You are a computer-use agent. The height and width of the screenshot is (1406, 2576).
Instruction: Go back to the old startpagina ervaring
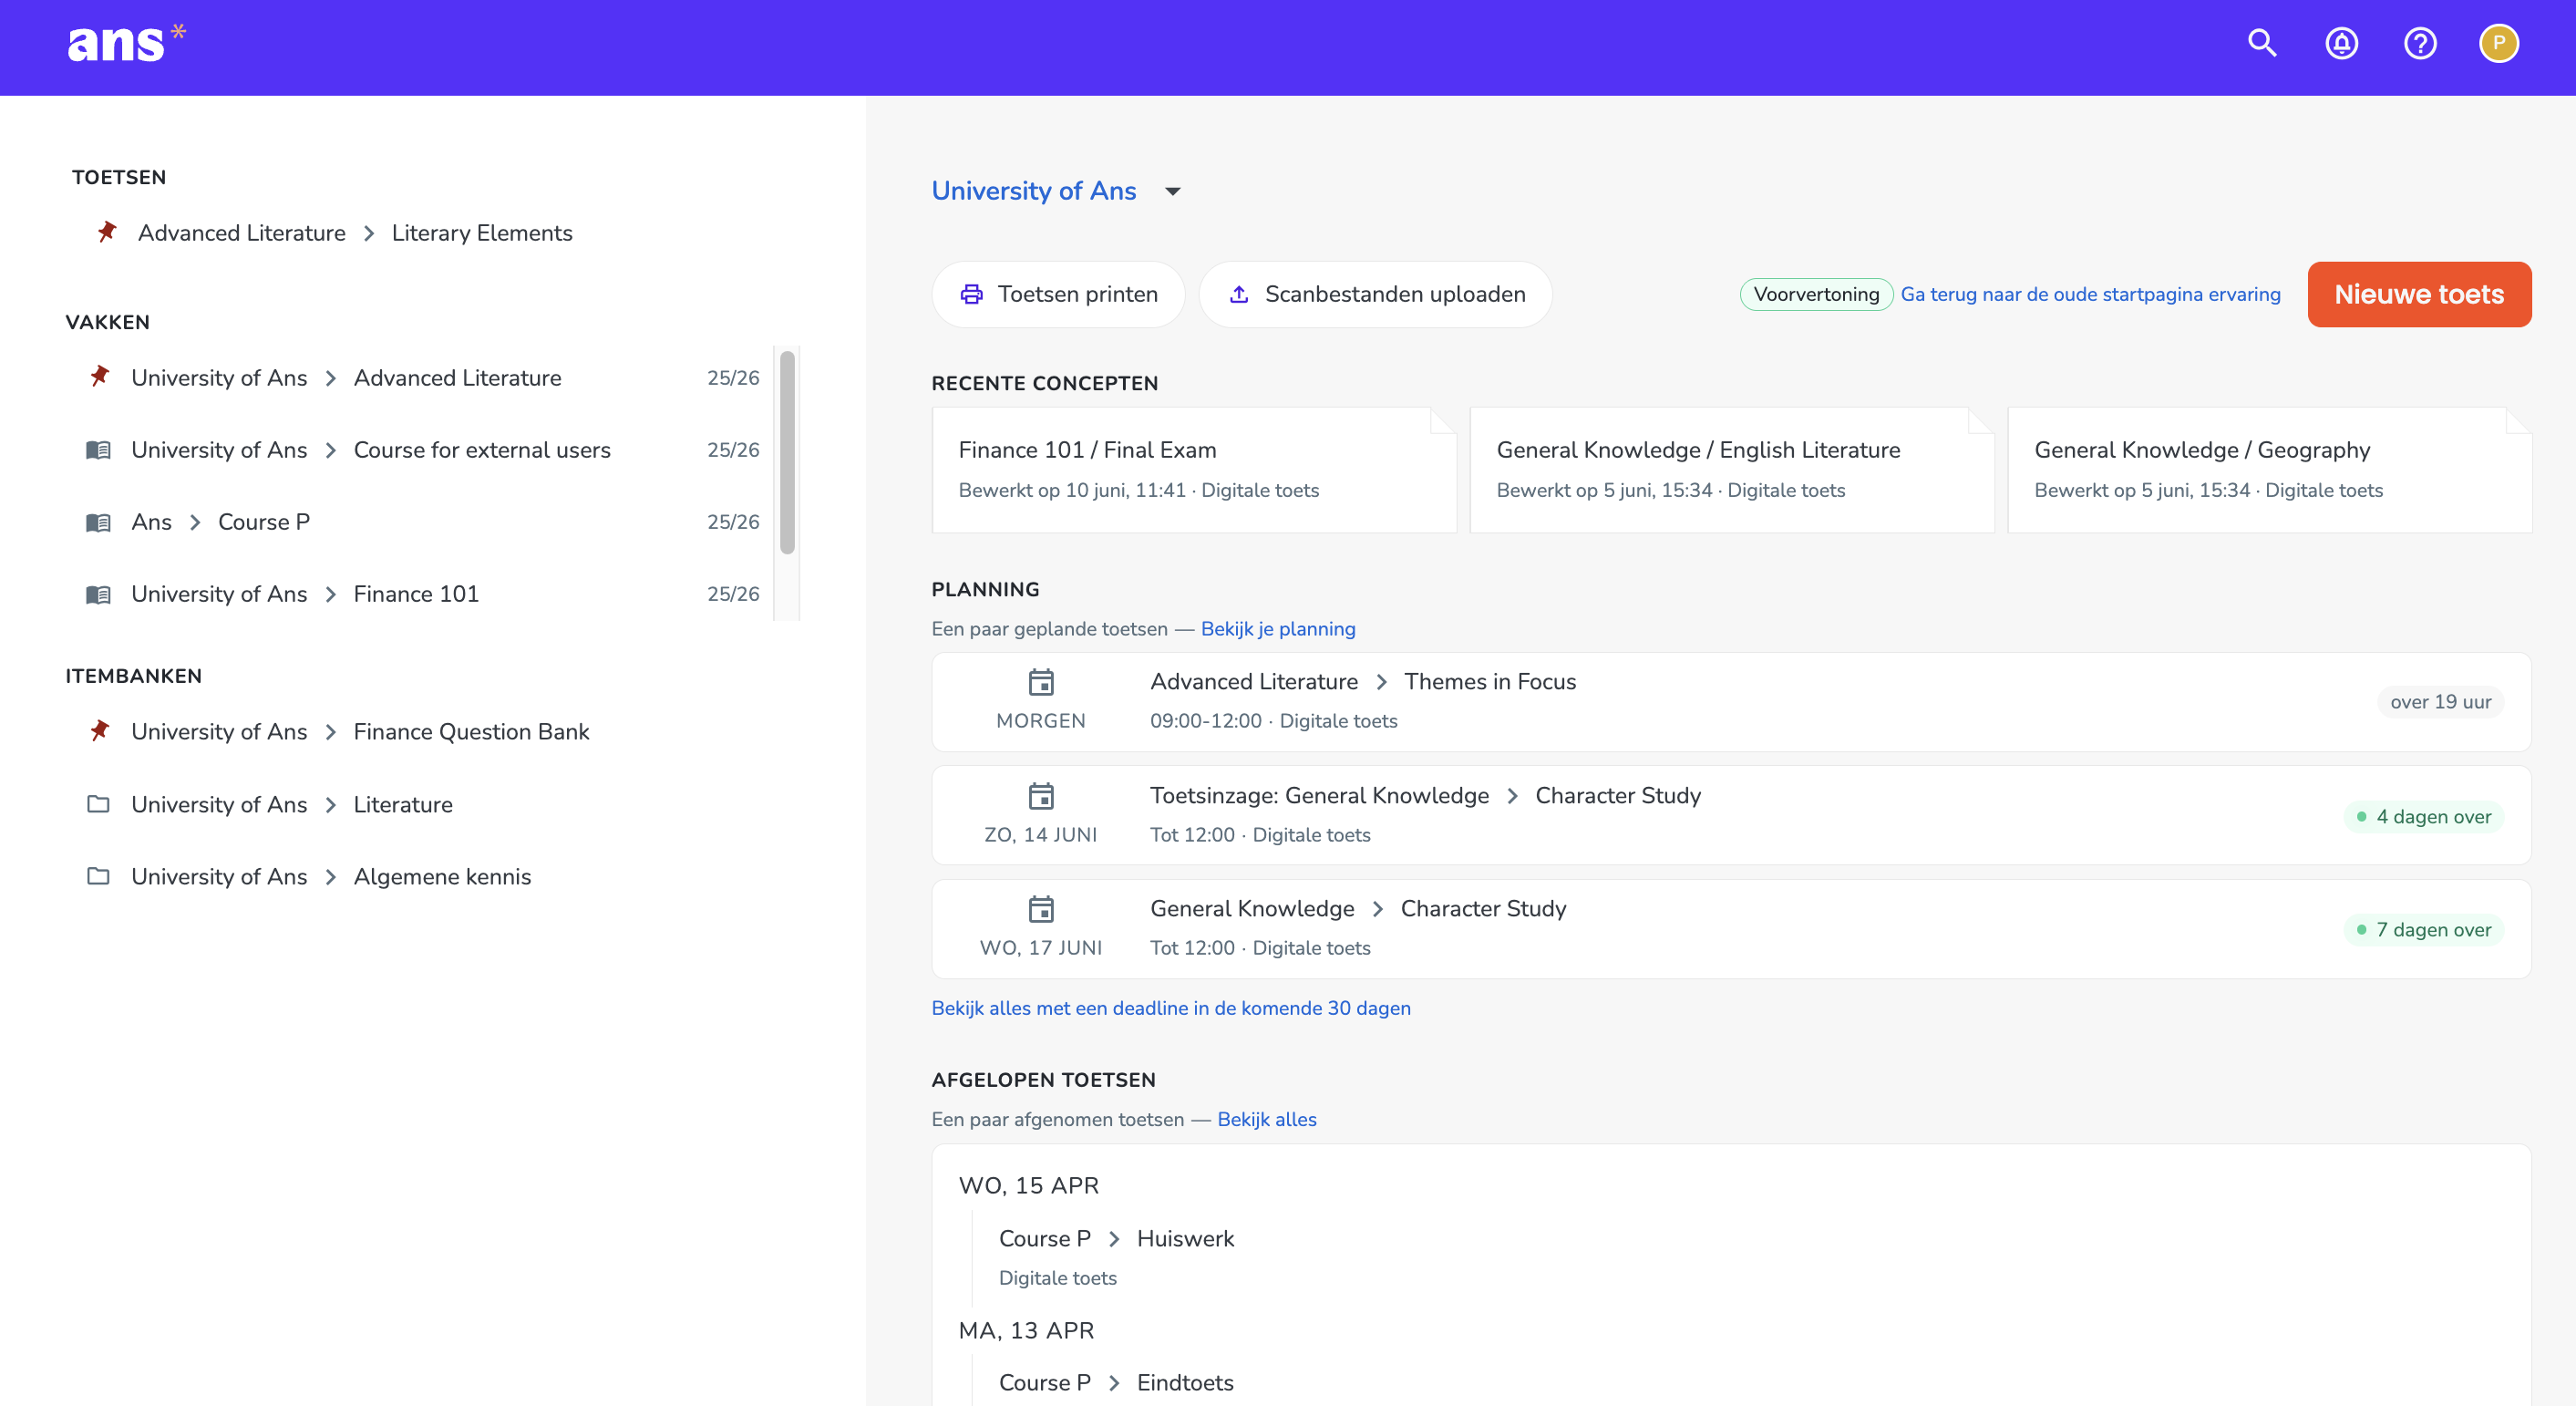[2090, 294]
